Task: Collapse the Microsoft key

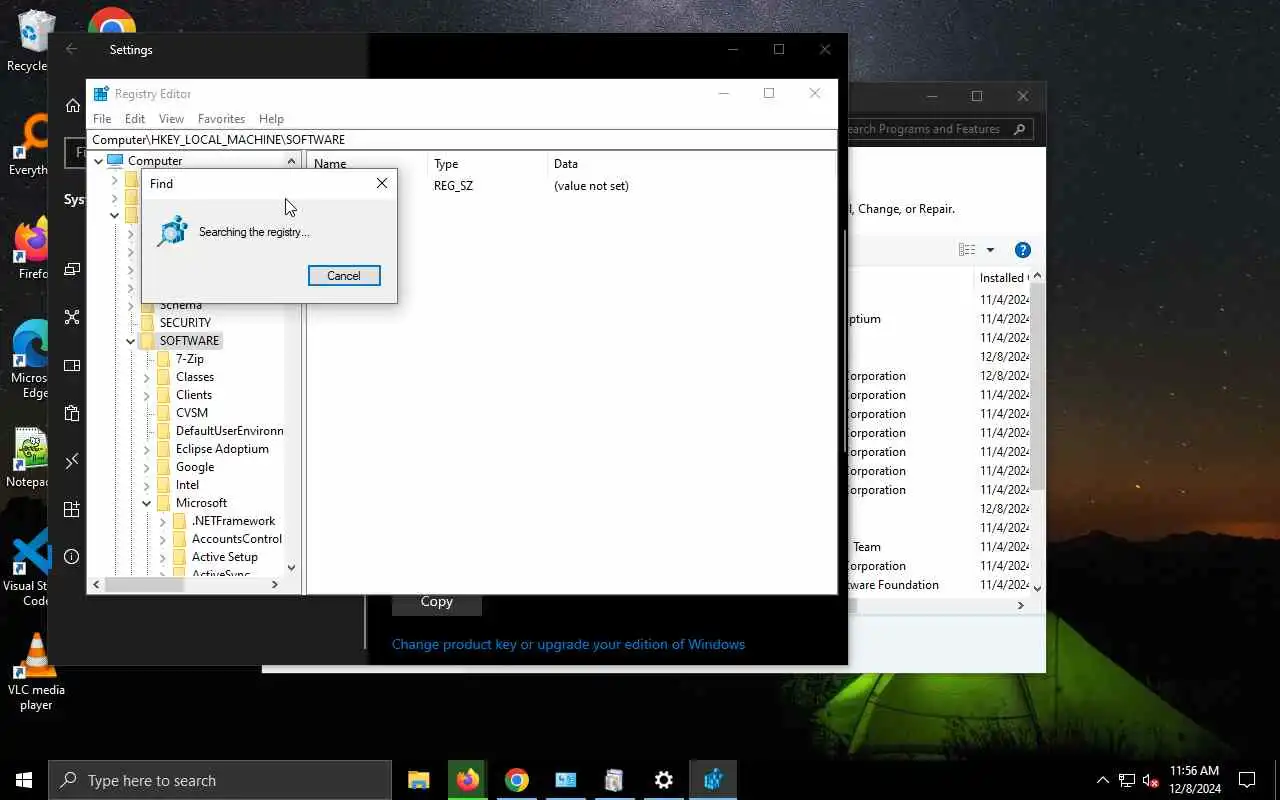Action: pos(146,503)
